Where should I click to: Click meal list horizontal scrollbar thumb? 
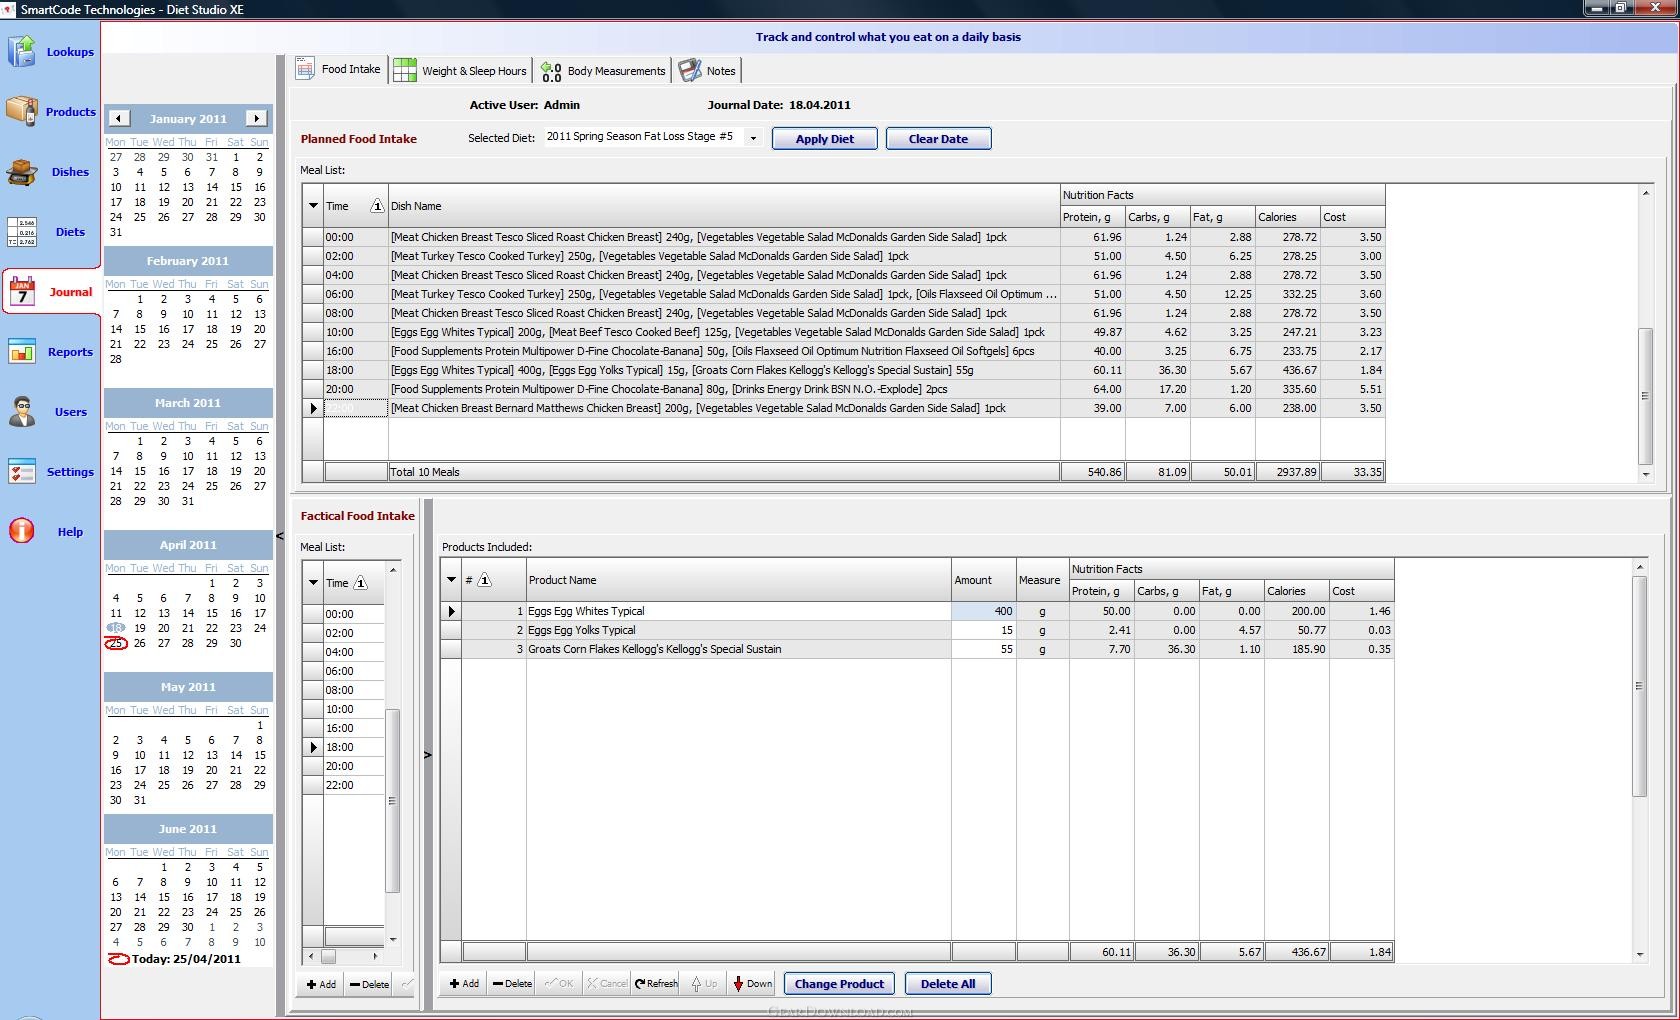[327, 957]
